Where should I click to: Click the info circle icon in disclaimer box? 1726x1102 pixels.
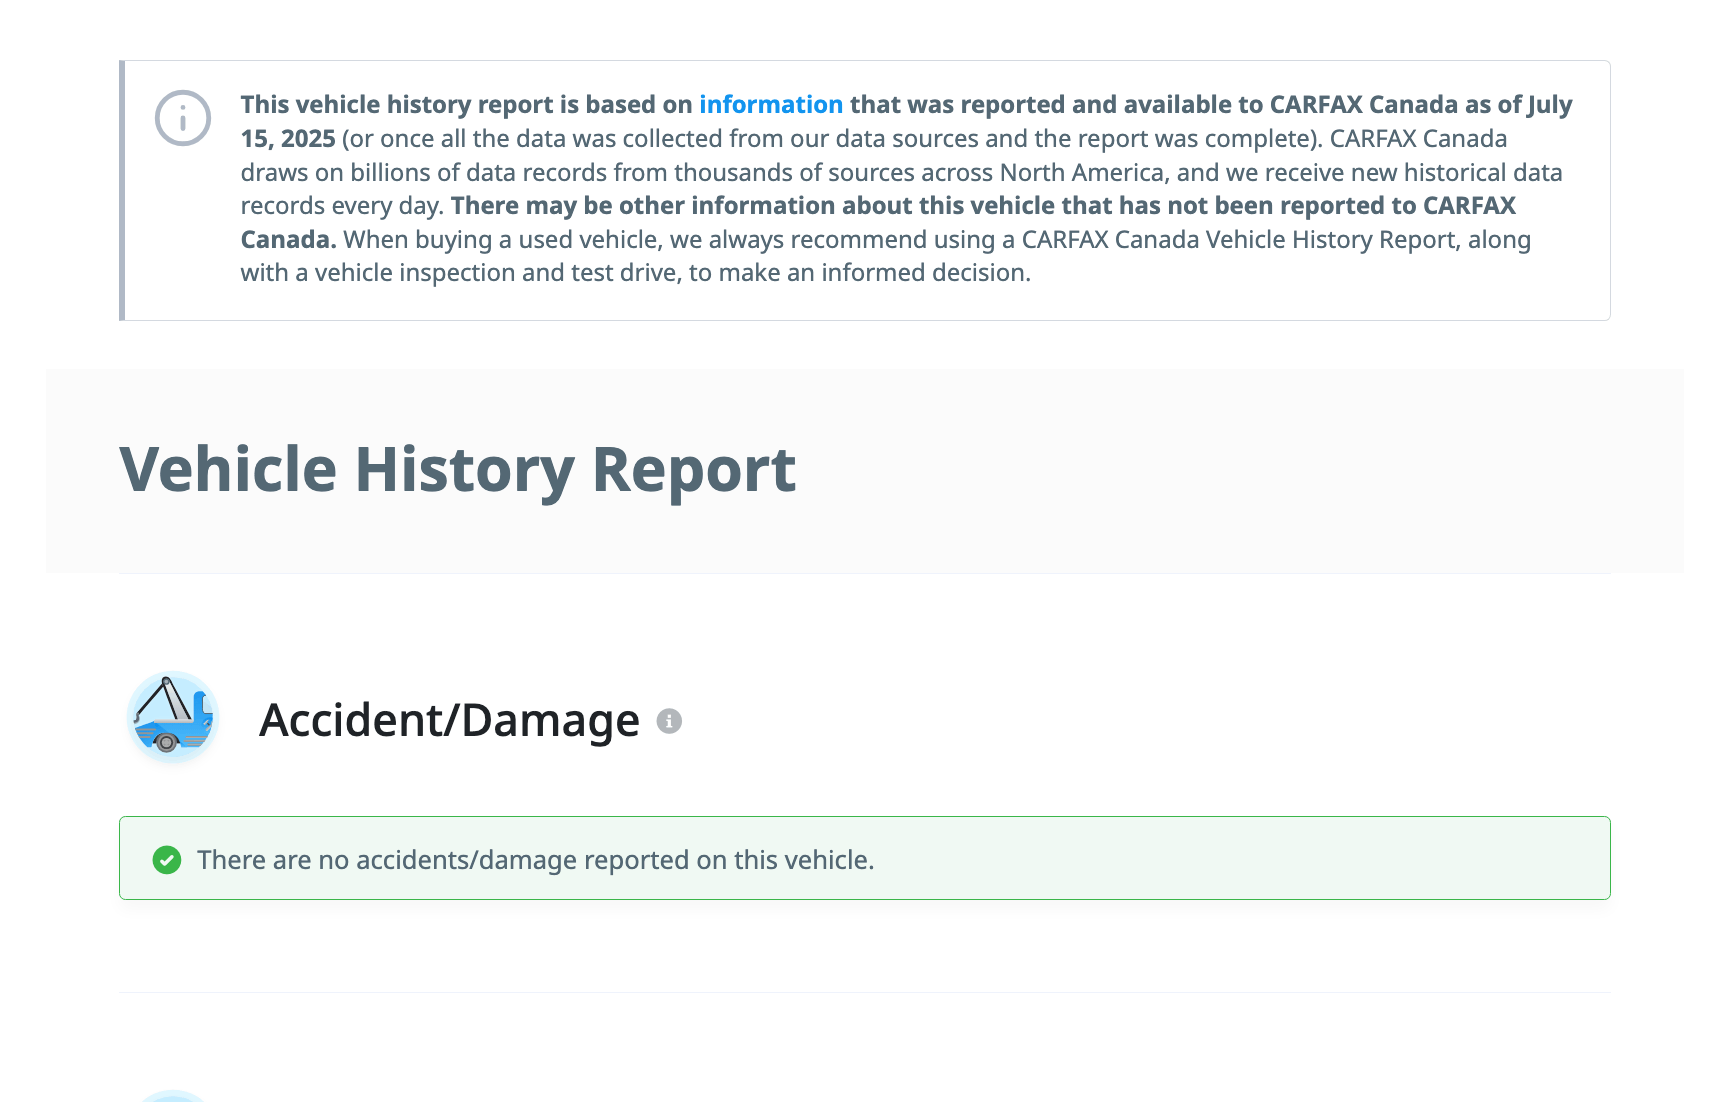click(x=183, y=119)
